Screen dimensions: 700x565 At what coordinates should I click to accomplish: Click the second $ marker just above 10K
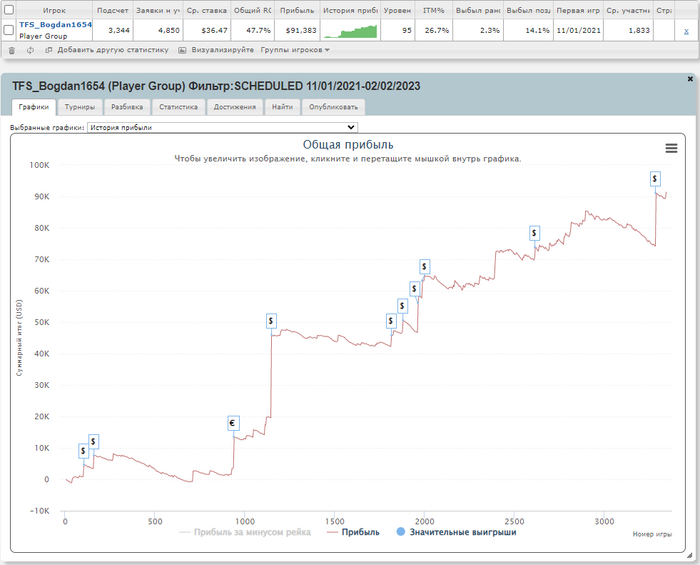click(93, 442)
